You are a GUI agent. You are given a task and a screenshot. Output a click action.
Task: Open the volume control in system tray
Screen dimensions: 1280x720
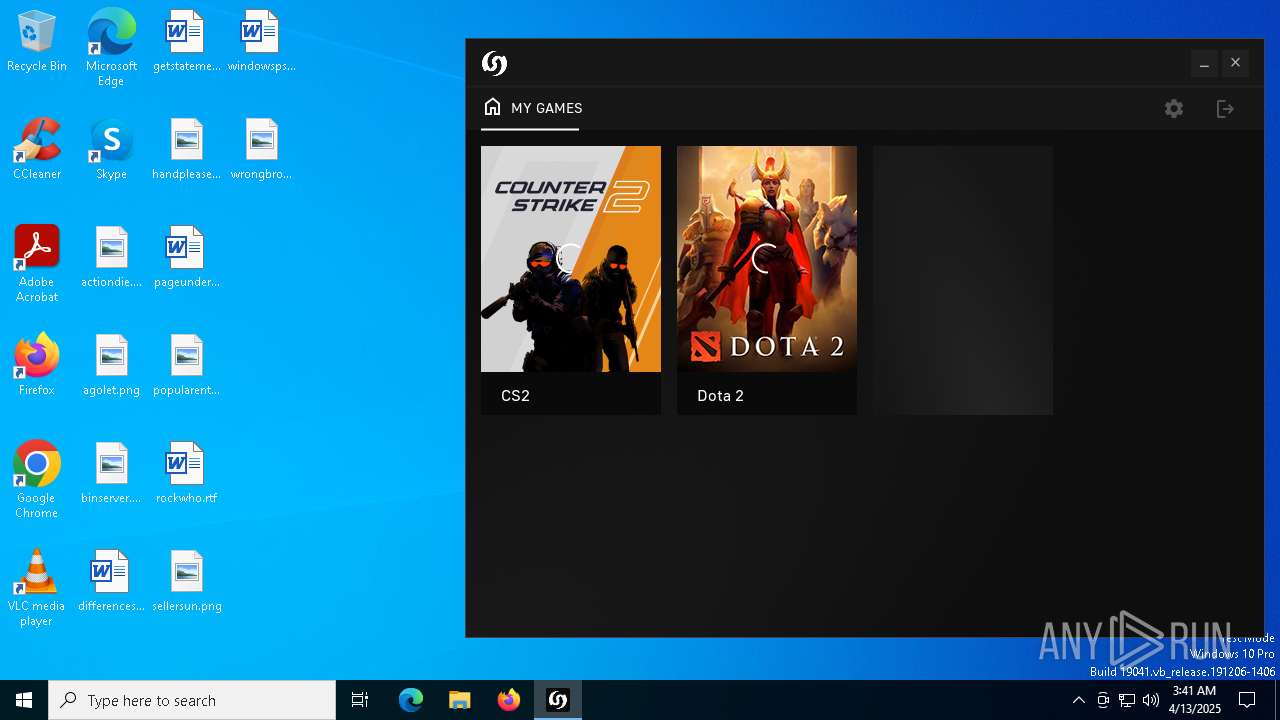pos(1151,700)
